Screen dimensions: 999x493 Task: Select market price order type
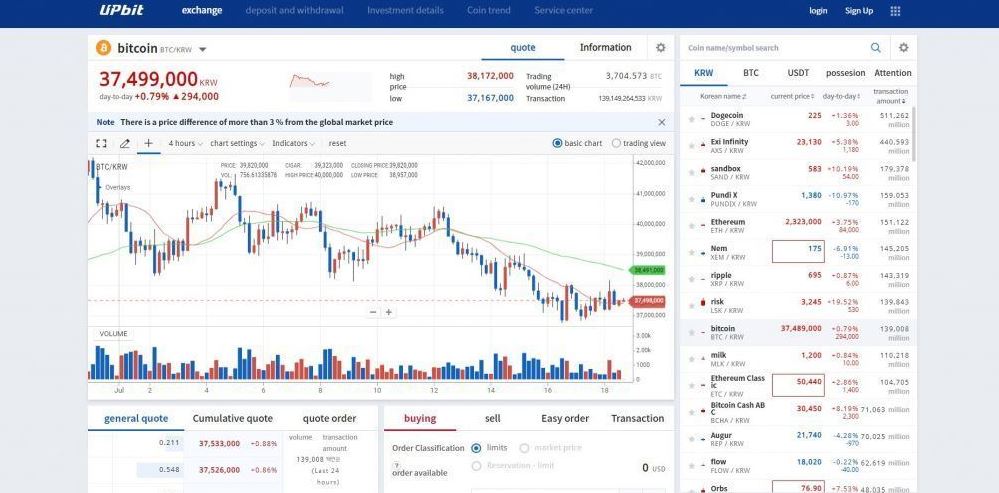[x=524, y=448]
